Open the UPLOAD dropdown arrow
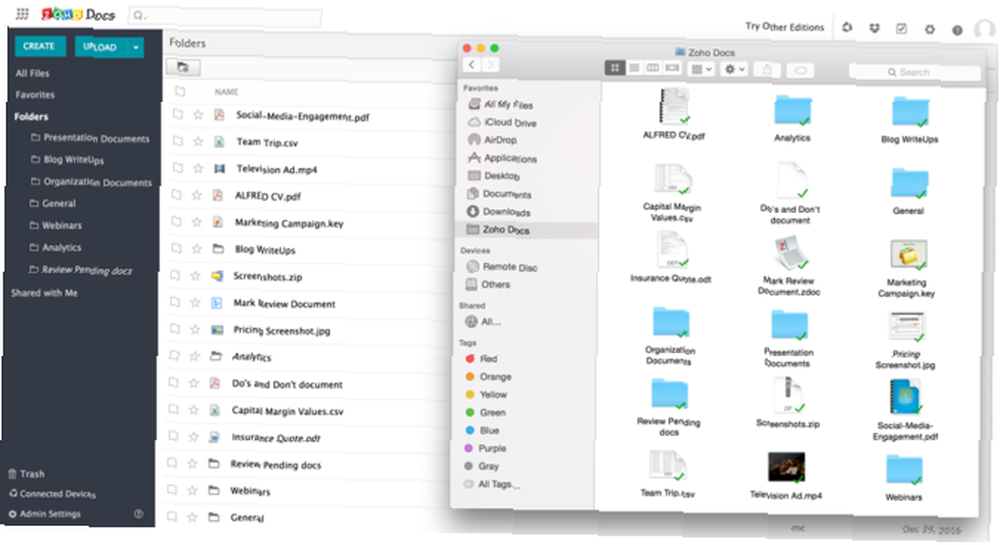This screenshot has width=1000, height=545. [135, 47]
